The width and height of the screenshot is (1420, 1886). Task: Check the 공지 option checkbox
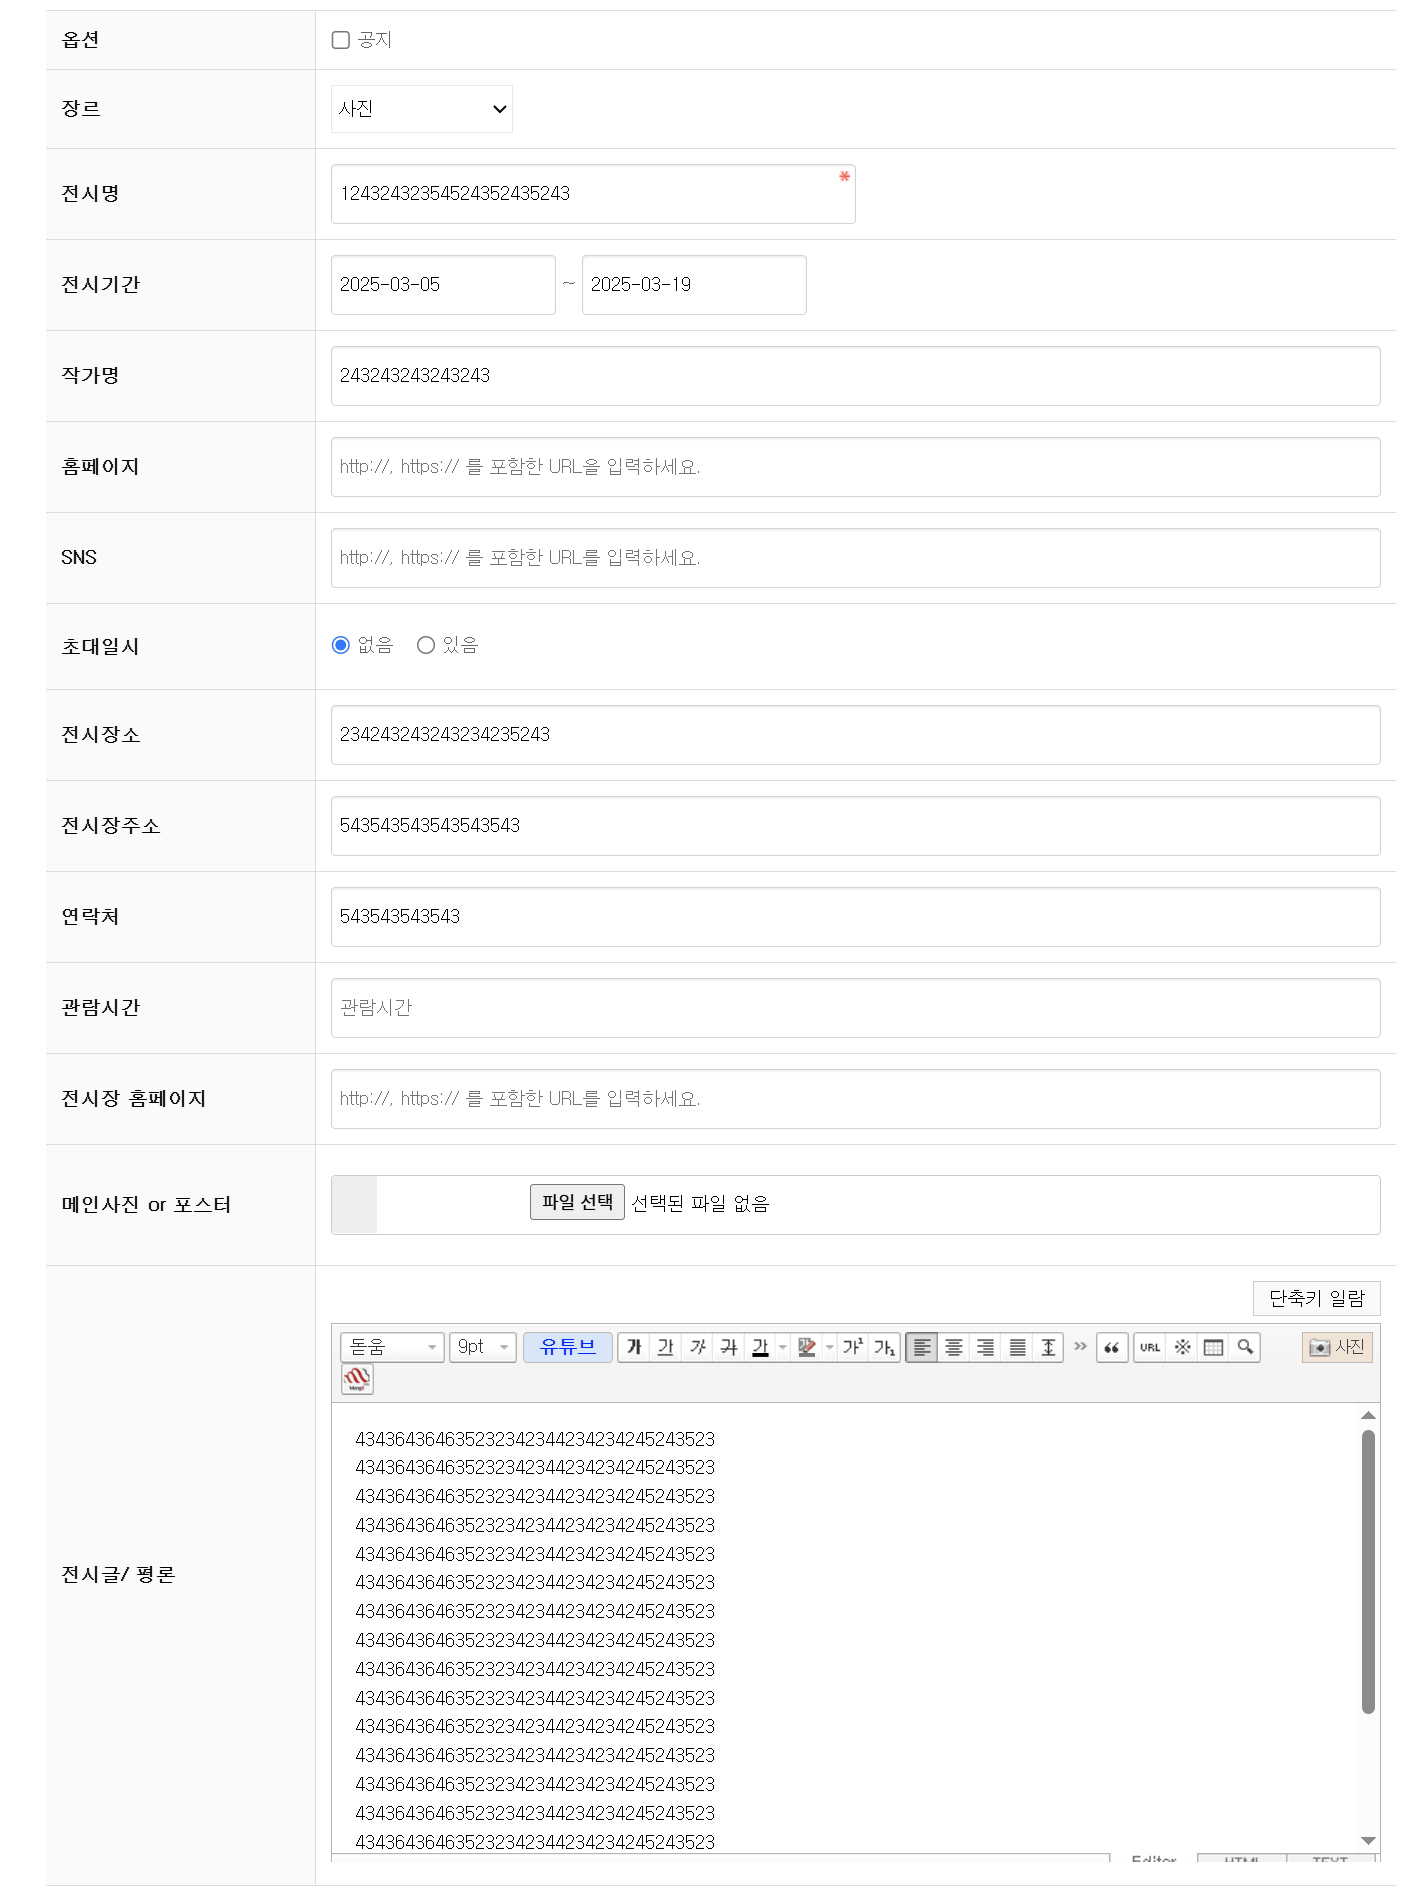pos(341,40)
